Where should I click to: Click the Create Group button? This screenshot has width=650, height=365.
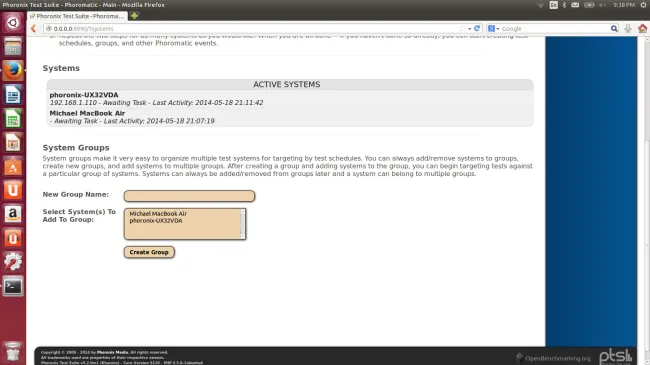149,252
